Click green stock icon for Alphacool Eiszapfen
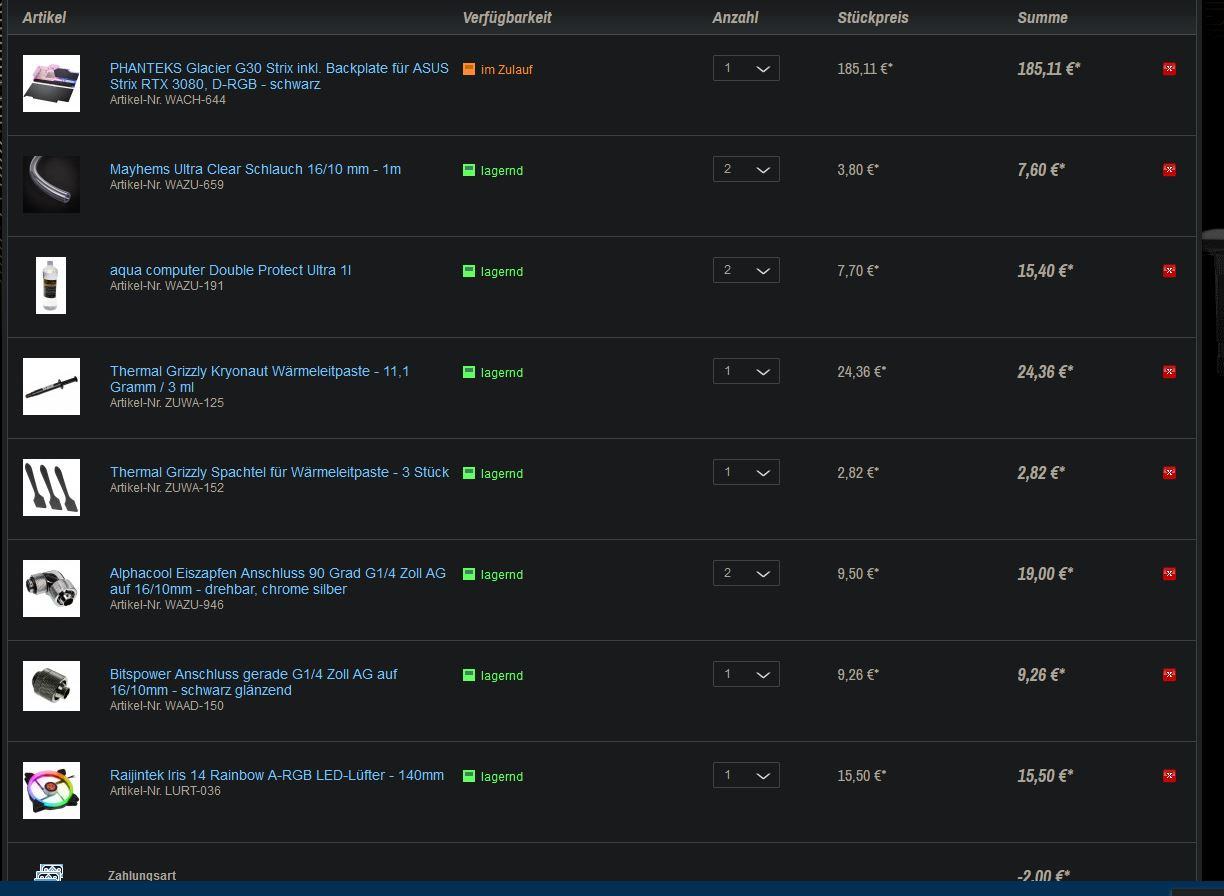Screen dimensions: 1224x896 coord(469,574)
